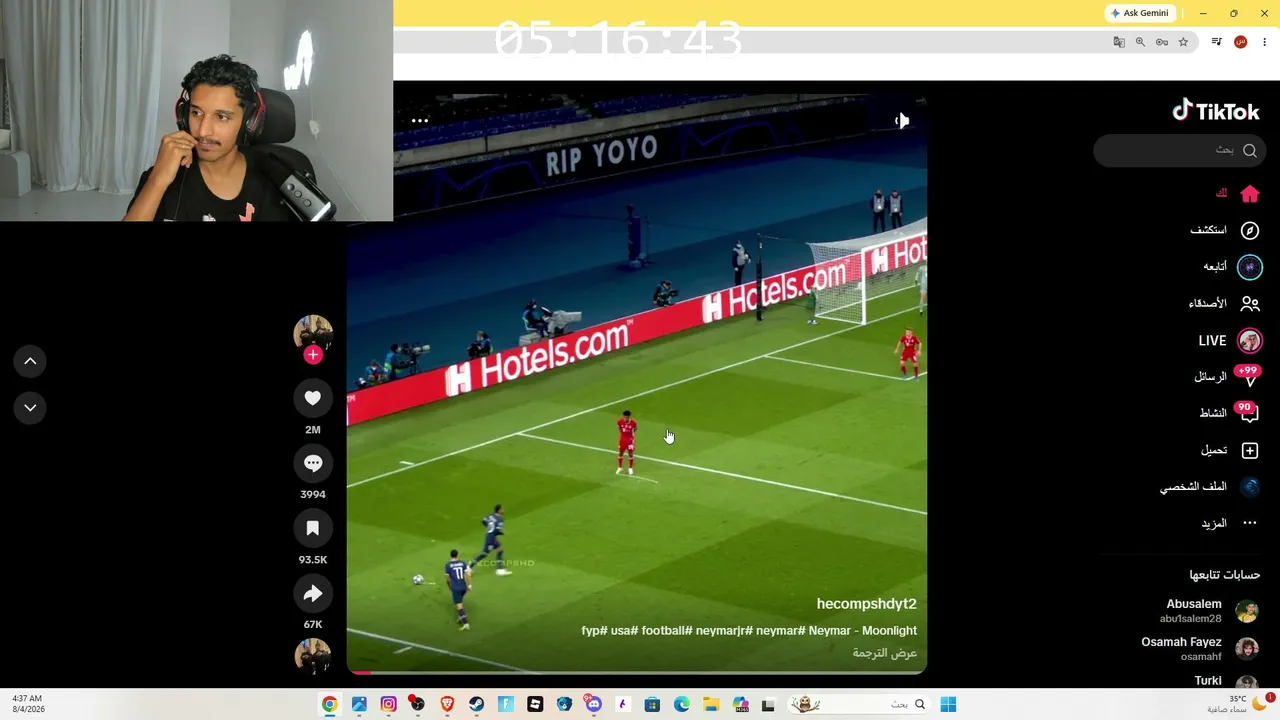Open the comments on the video
The width and height of the screenshot is (1280, 720).
pyautogui.click(x=313, y=463)
